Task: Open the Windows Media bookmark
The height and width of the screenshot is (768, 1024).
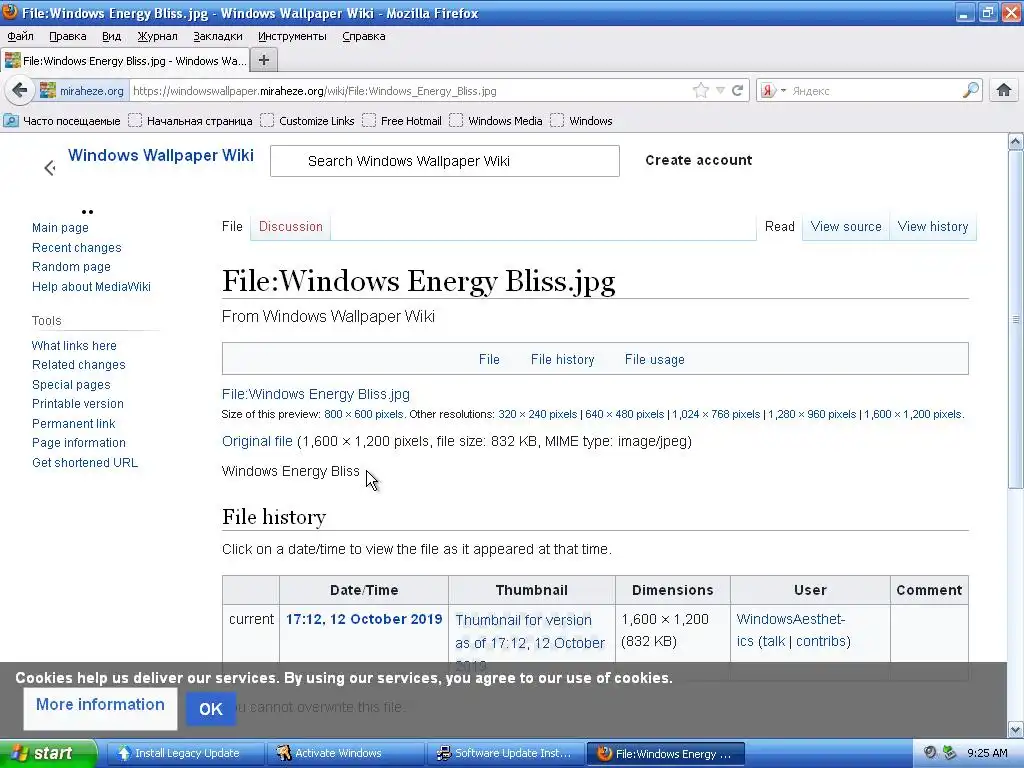Action: [x=496, y=121]
